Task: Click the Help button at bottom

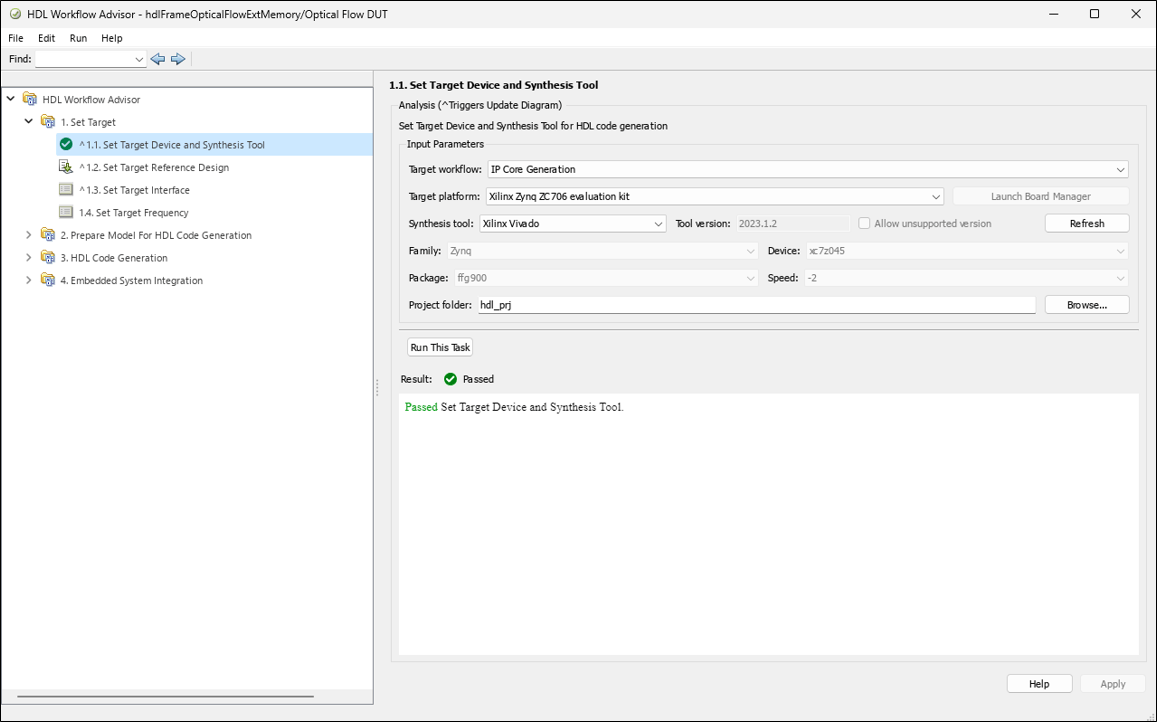Action: 1039,684
